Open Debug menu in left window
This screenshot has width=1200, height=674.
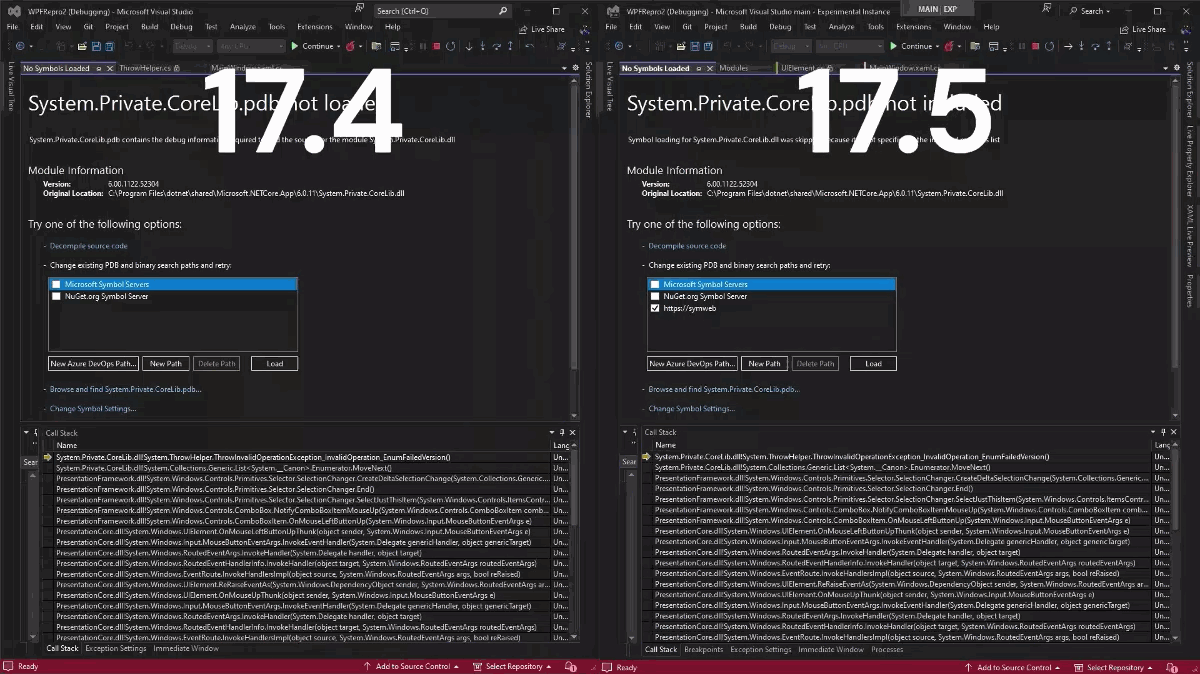point(181,27)
